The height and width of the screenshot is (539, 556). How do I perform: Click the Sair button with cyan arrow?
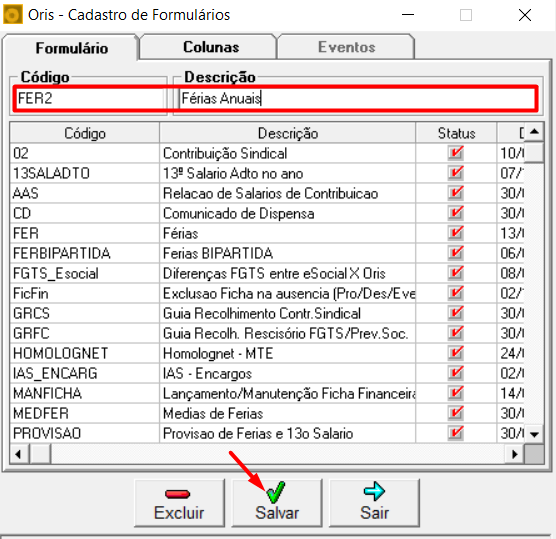[374, 503]
